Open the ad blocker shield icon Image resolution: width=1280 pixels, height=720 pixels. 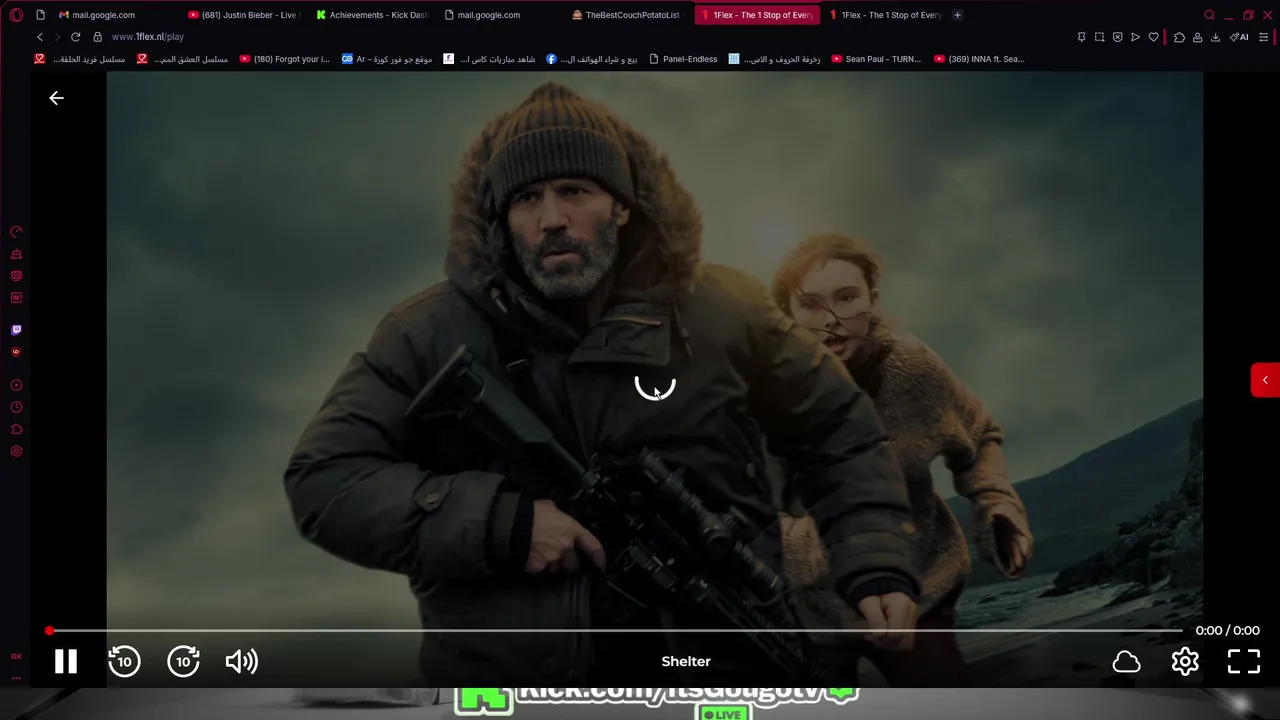point(1117,37)
